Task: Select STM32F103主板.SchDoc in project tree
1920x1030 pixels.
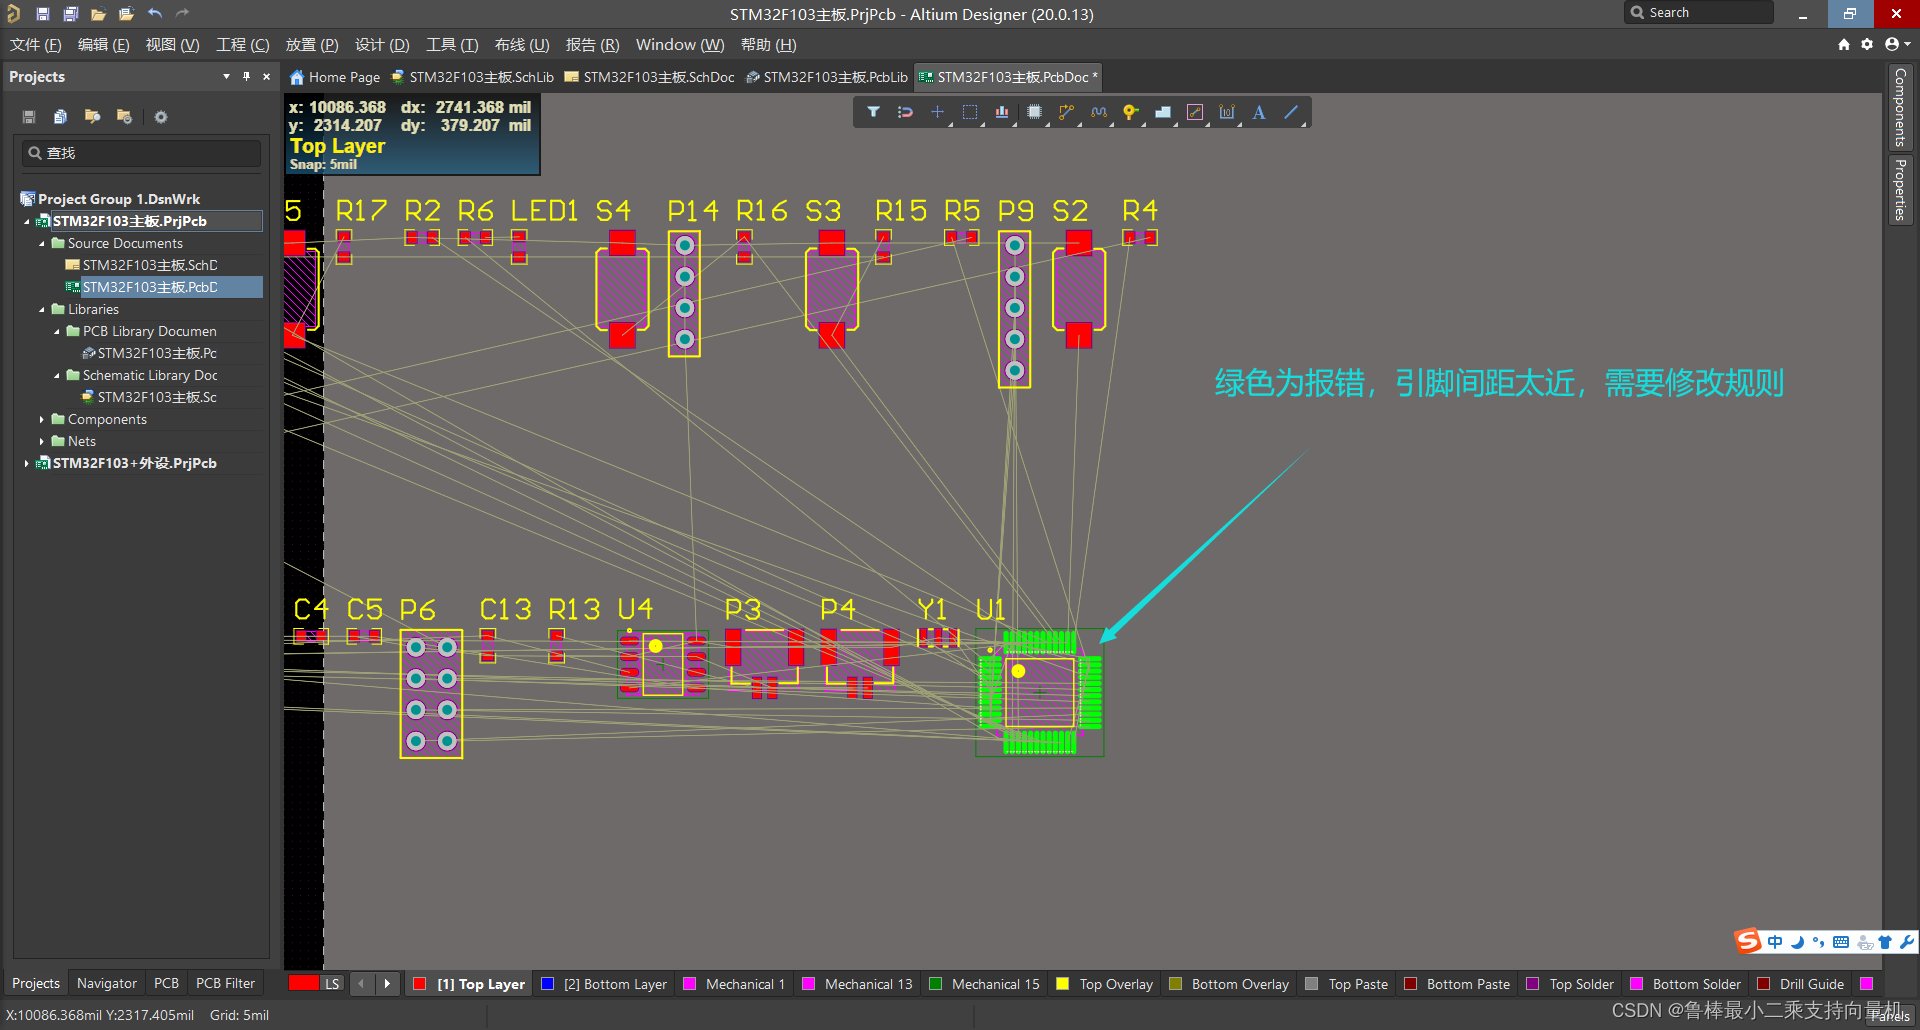Action: point(141,265)
